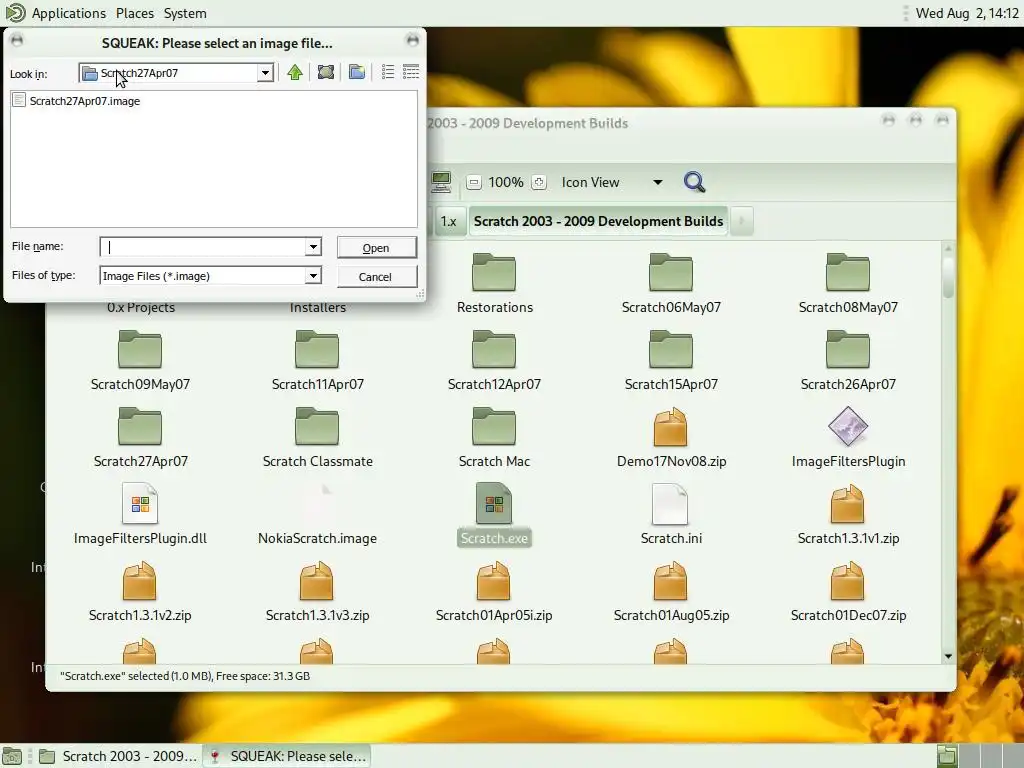Viewport: 1024px width, 768px height.
Task: Select the Scratch06May07 folder
Action: [671, 283]
